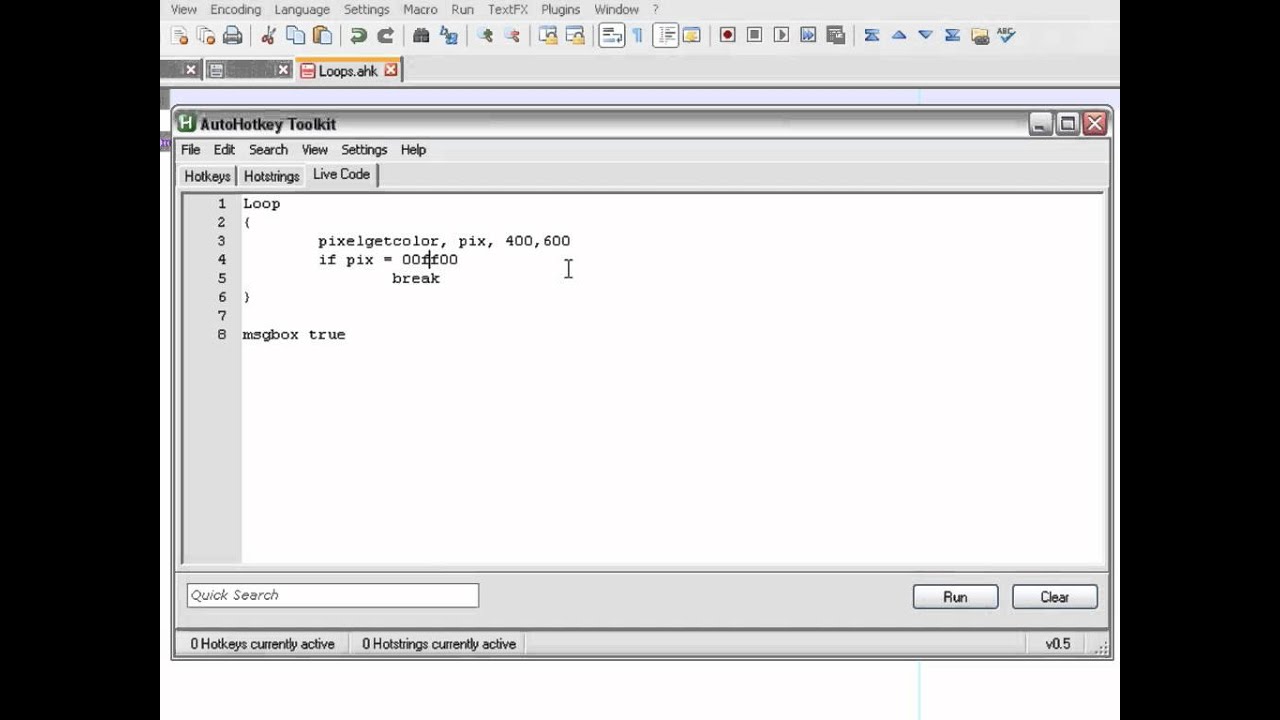Open Help menu in AutoHotkey Toolkit
Viewport: 1280px width, 720px height.
pyautogui.click(x=413, y=149)
